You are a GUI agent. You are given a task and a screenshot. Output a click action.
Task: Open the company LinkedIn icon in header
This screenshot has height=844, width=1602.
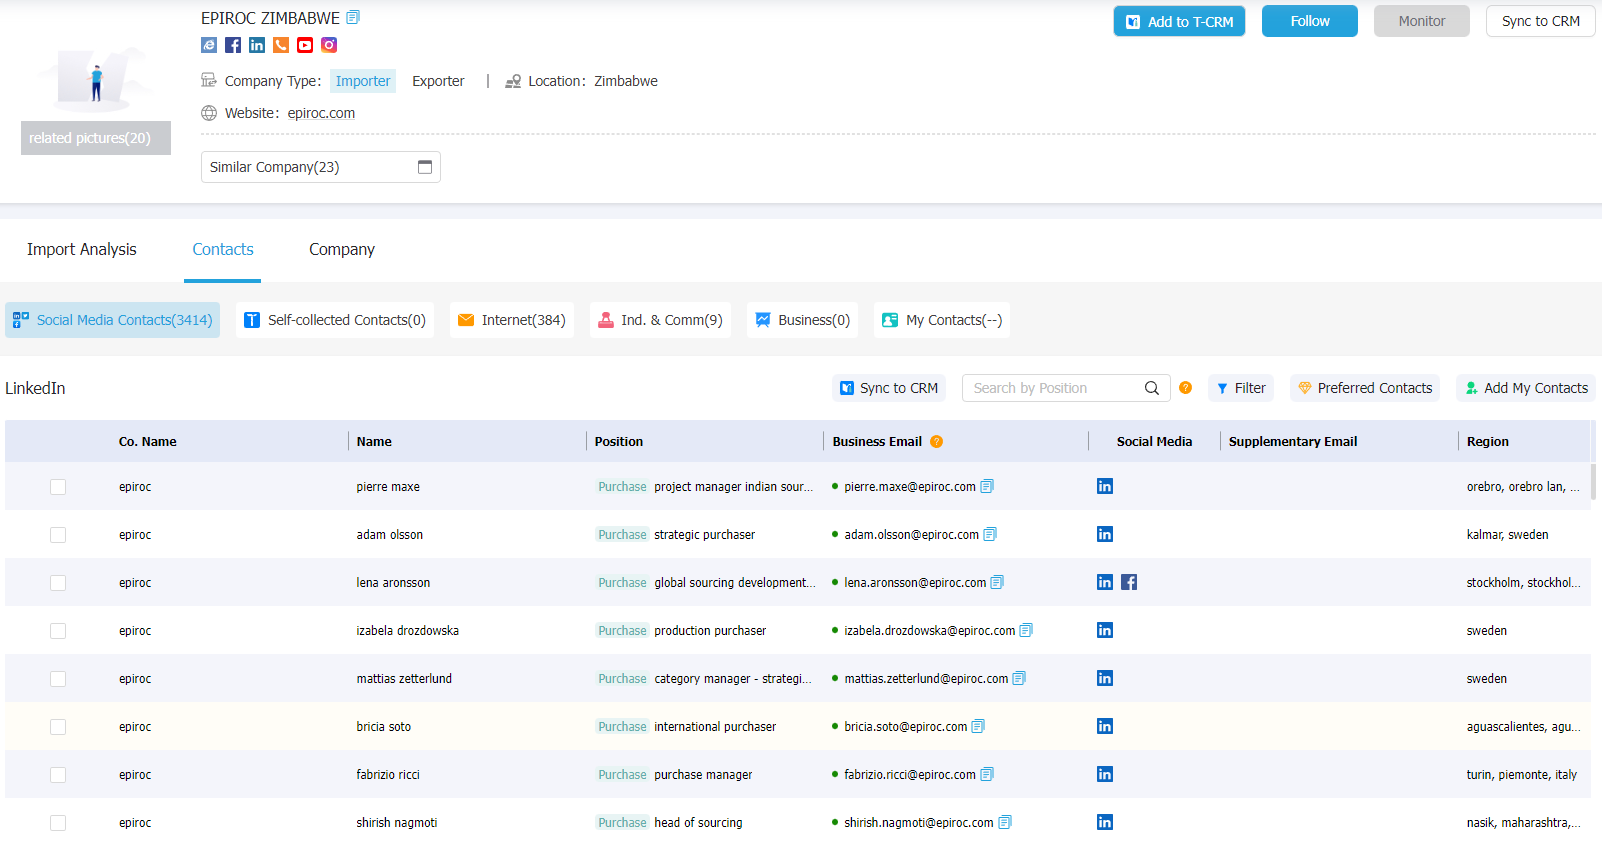point(257,45)
